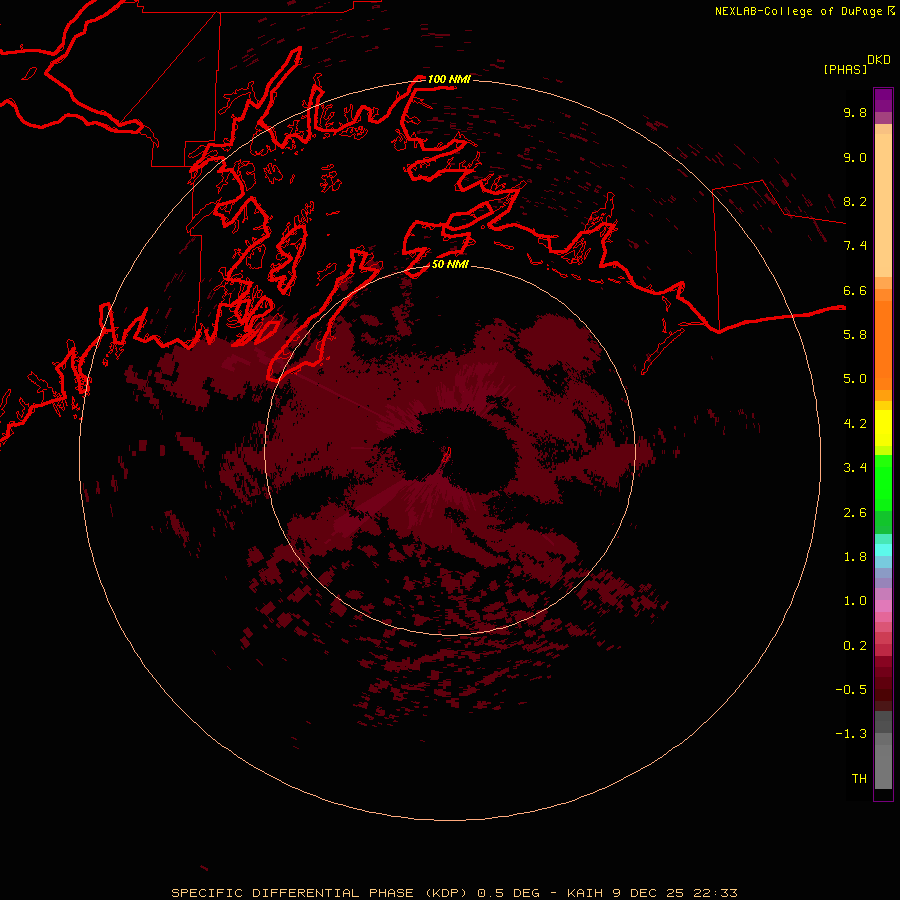Select the 1.8 legend value
900x900 pixels.
coord(855,557)
